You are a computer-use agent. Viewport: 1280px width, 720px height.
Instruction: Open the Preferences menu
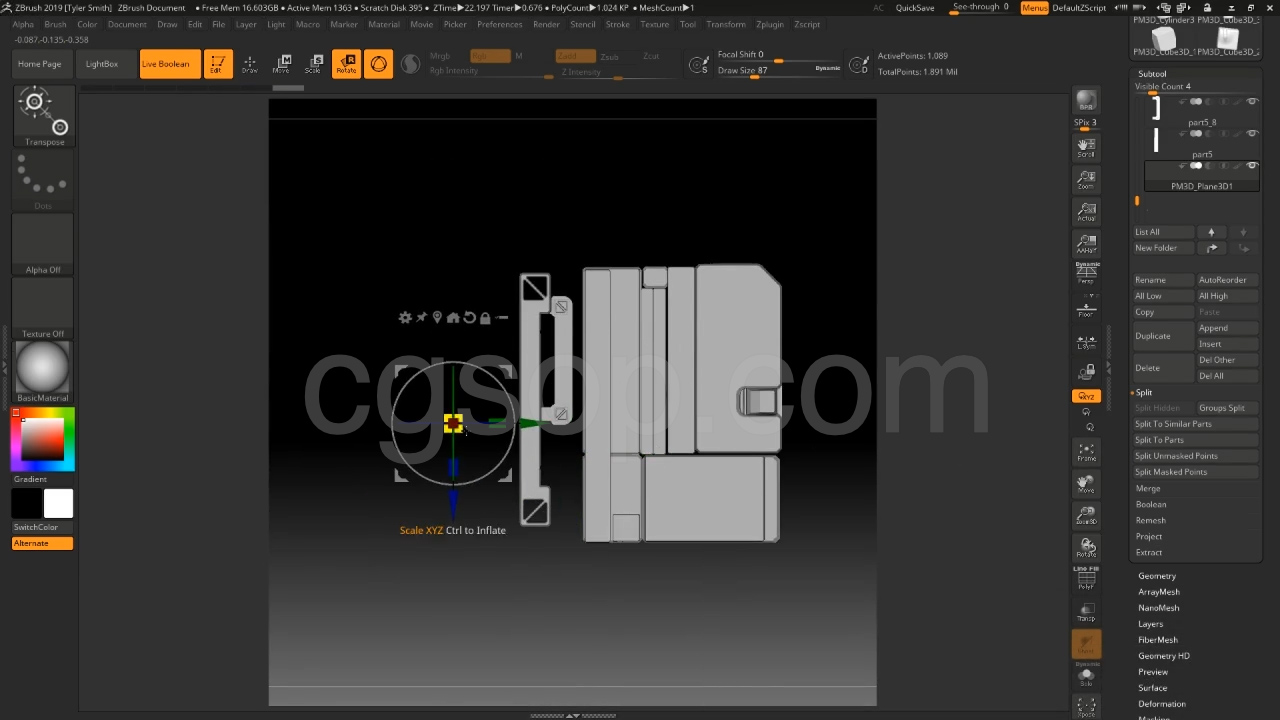(x=500, y=24)
